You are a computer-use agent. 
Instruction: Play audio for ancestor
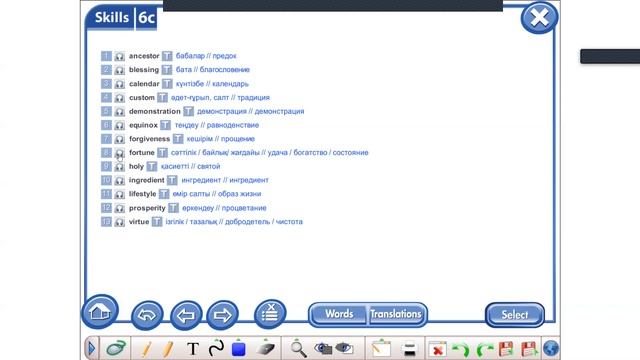click(x=119, y=56)
